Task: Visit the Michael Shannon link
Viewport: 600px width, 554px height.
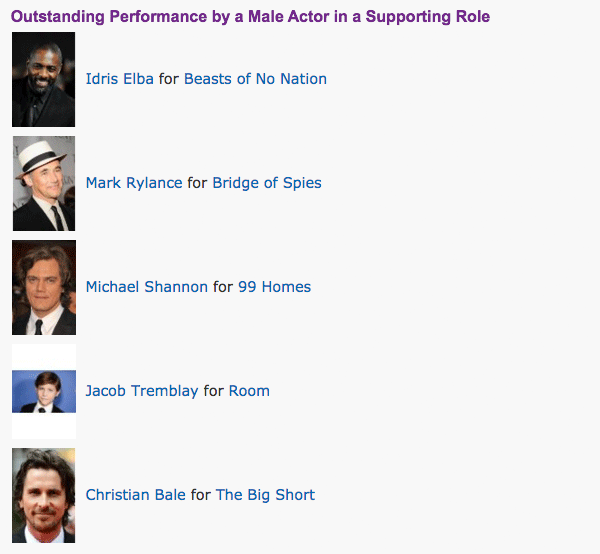Action: [x=146, y=287]
